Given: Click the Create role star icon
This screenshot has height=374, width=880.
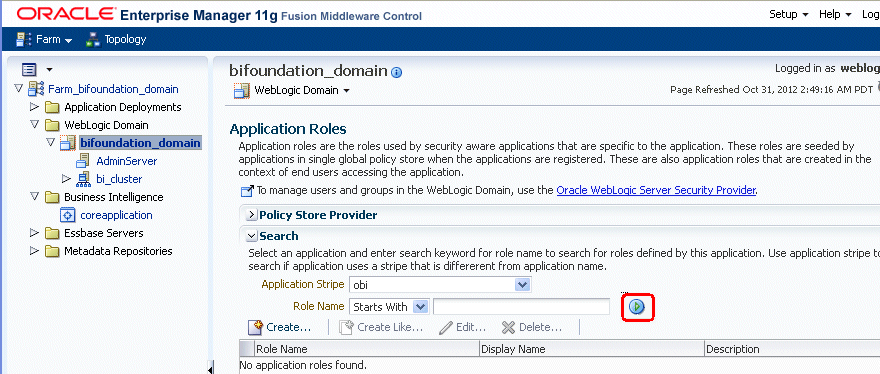Looking at the screenshot, I should click(x=256, y=327).
